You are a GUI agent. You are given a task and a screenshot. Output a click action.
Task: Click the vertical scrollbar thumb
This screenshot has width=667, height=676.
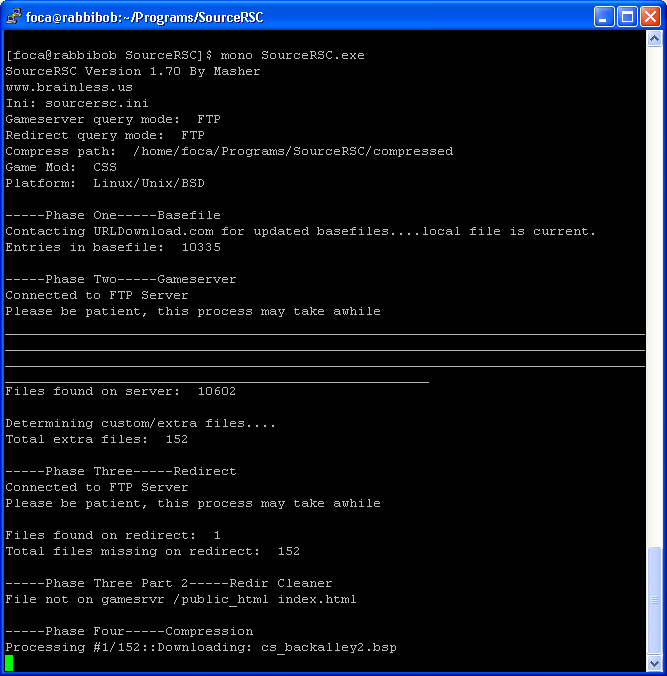655,600
